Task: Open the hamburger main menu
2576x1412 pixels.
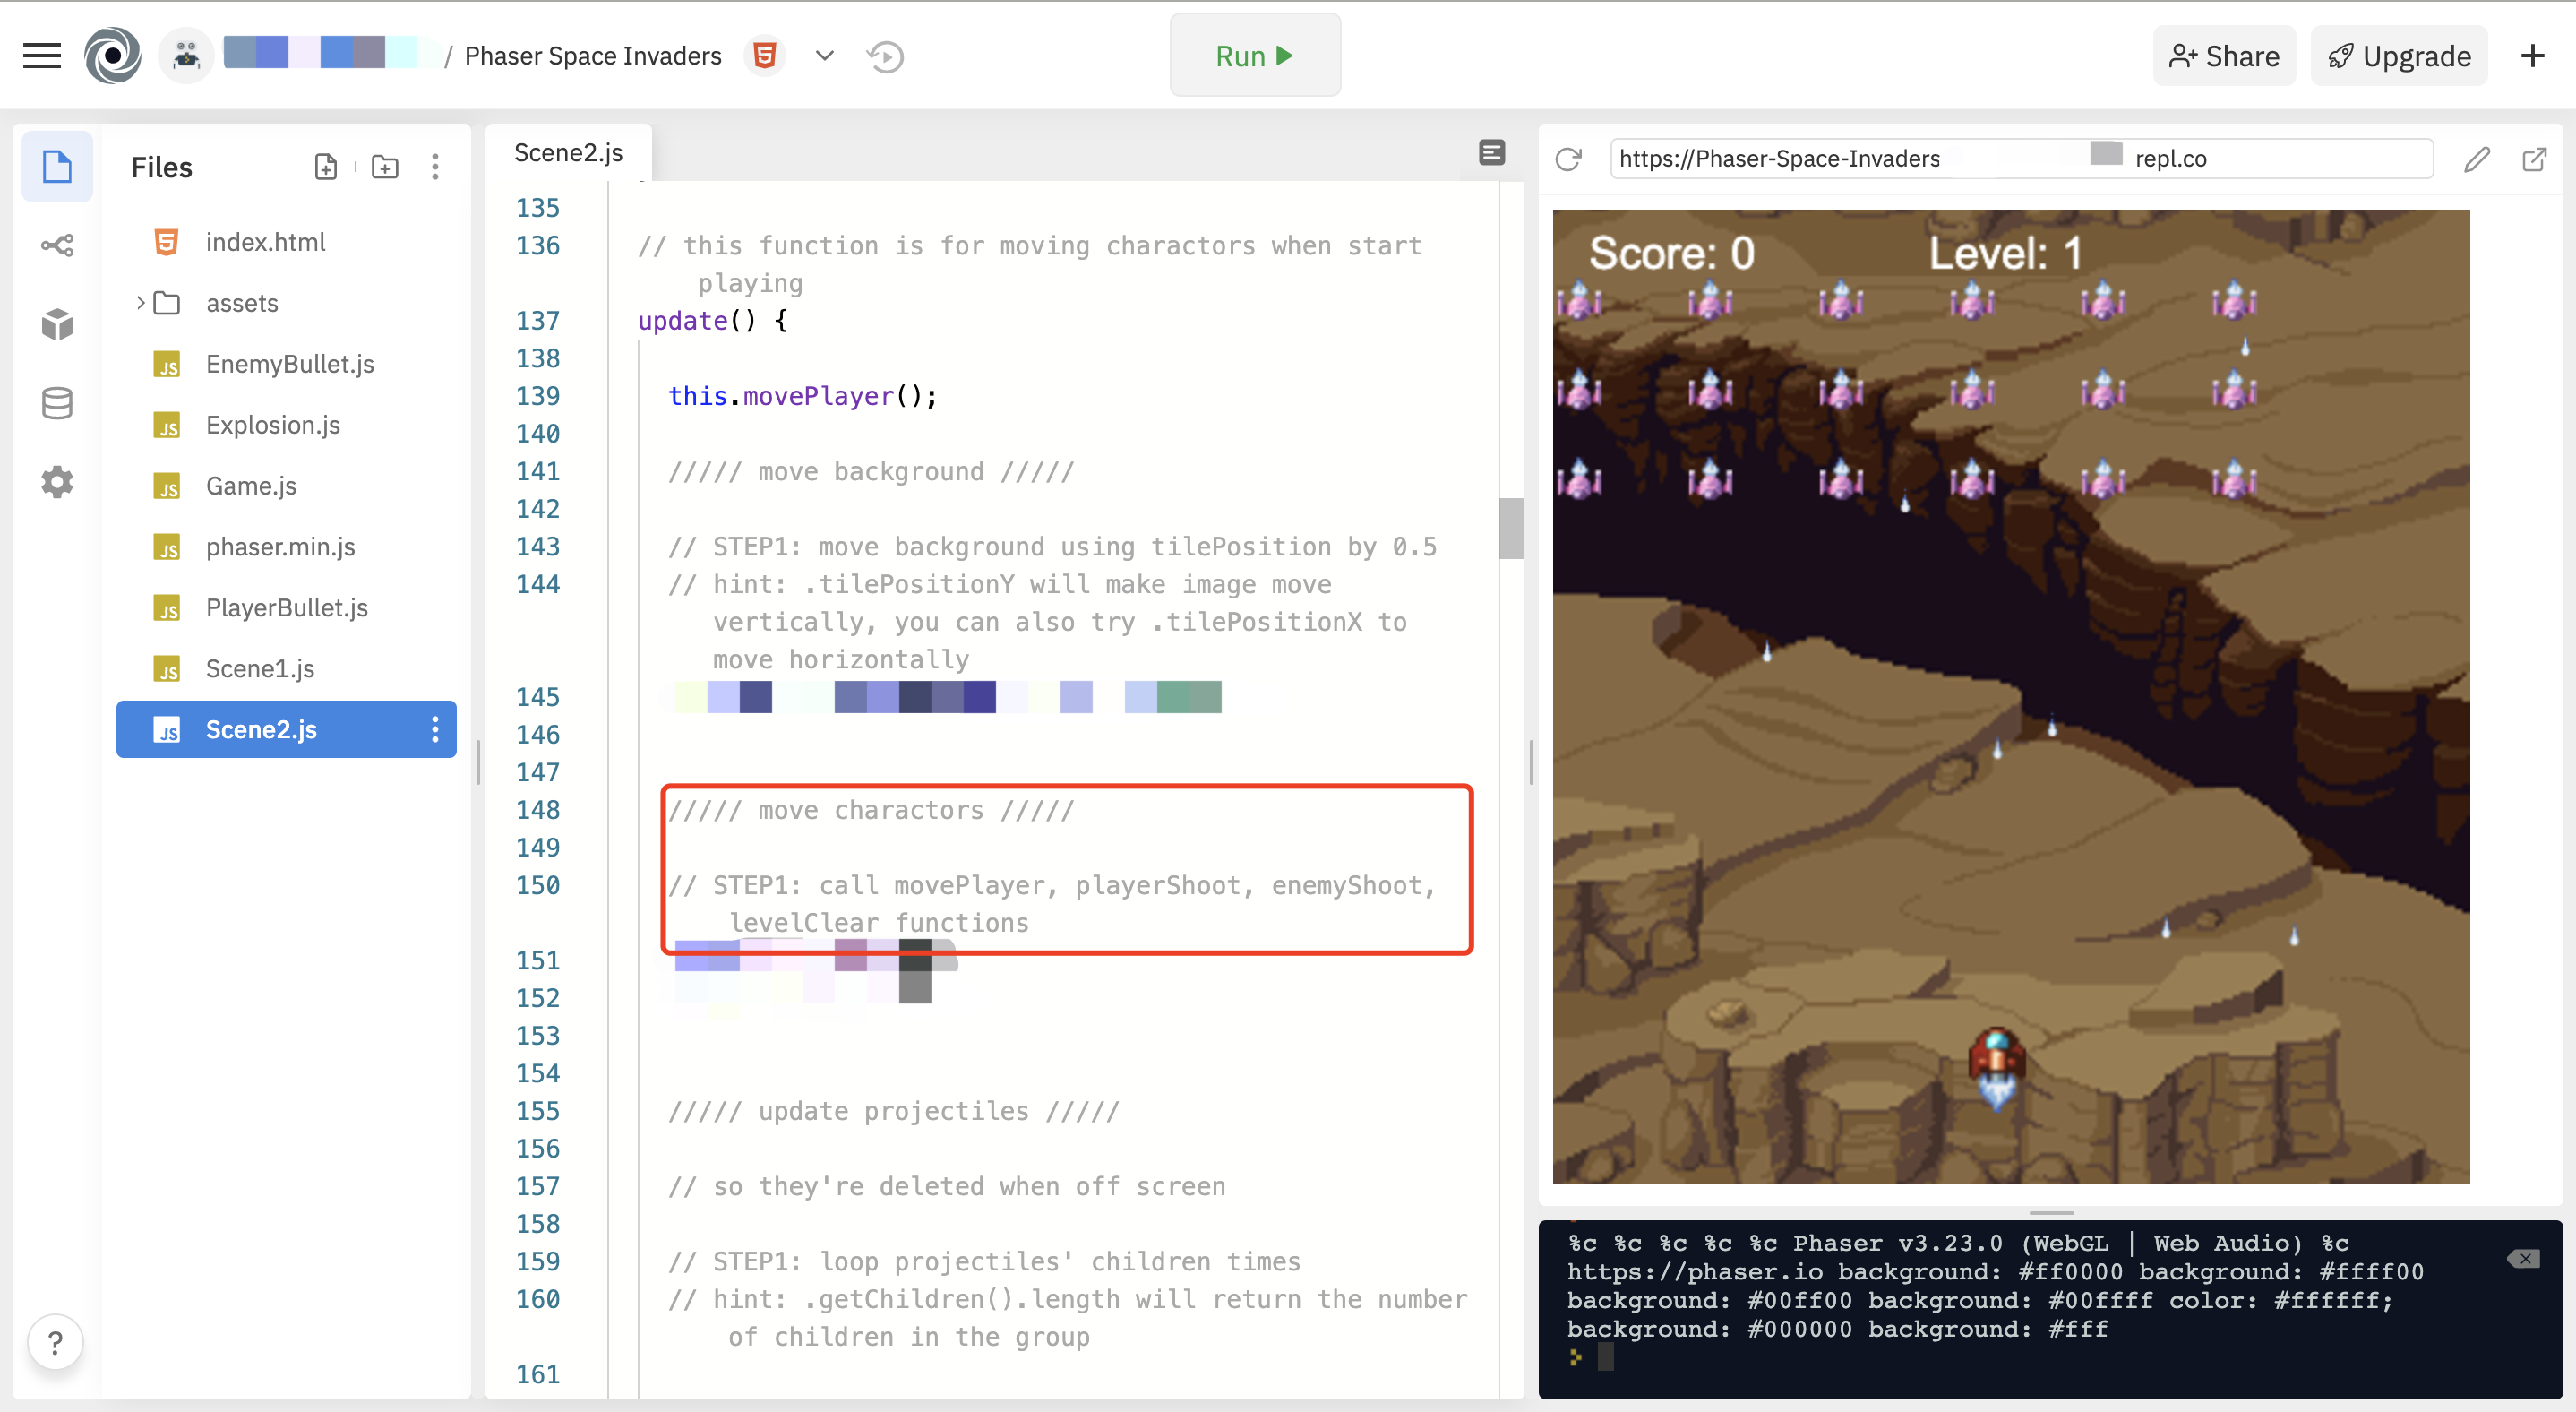Action: (x=42, y=56)
